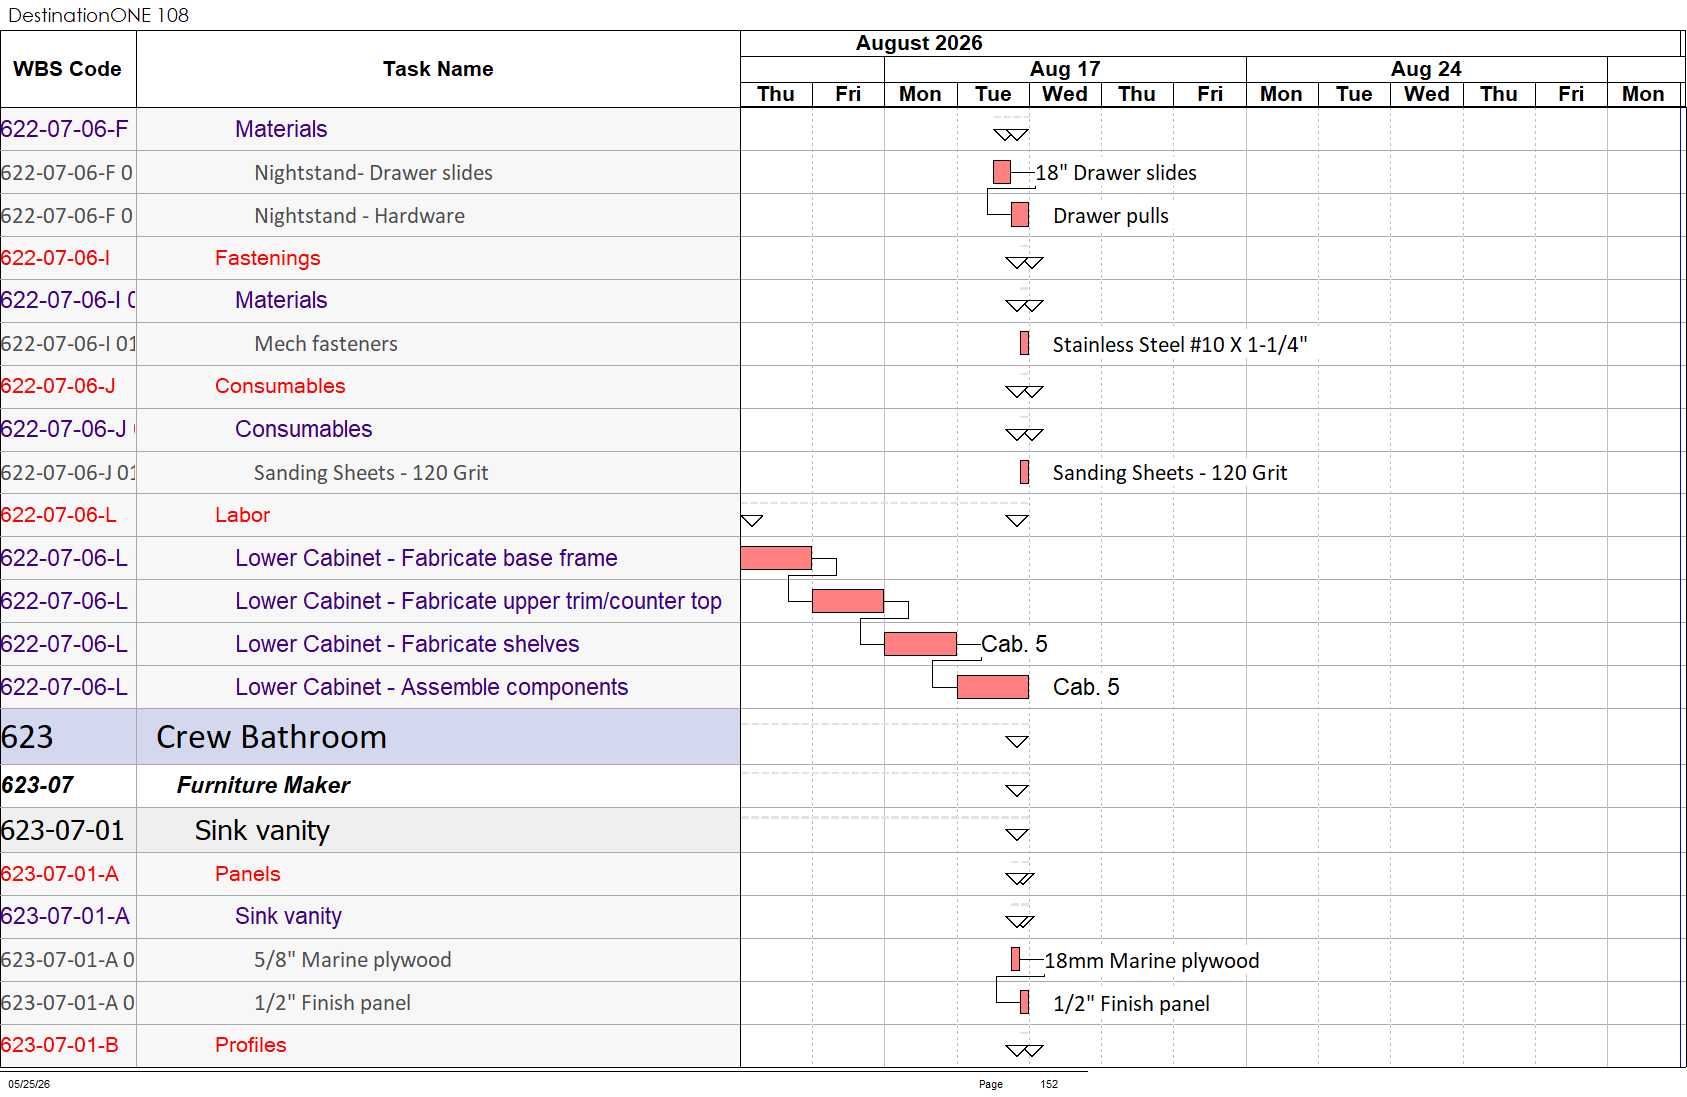This screenshot has width=1687, height=1097.
Task: Click the 18" Drawer slides bar label
Action: [1116, 173]
